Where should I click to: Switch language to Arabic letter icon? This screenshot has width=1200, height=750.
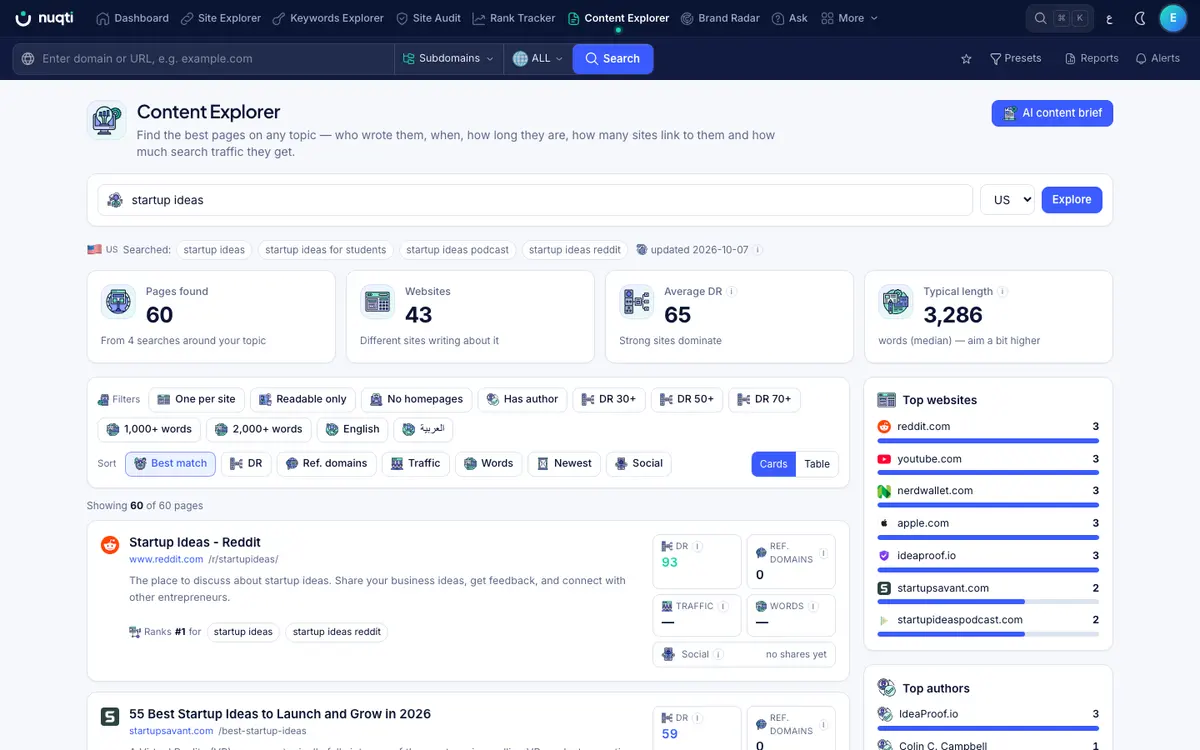pyautogui.click(x=1108, y=18)
